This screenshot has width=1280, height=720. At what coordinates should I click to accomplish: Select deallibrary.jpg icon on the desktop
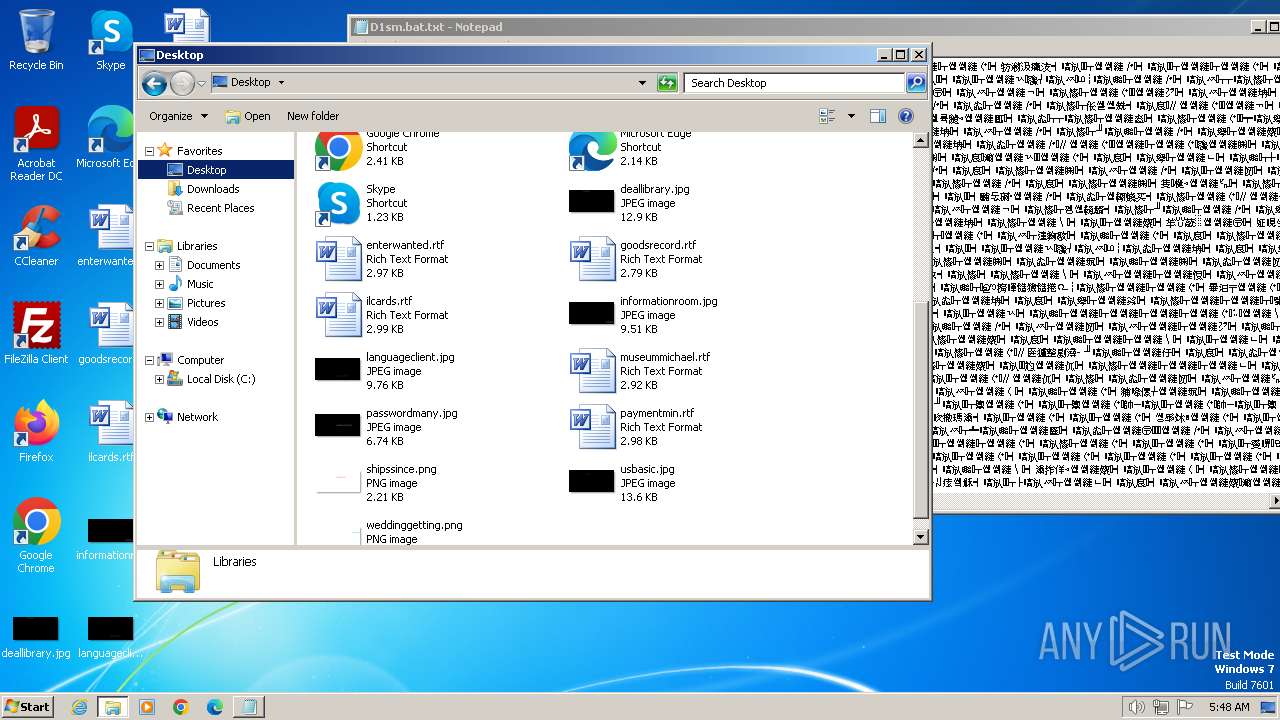(36, 638)
